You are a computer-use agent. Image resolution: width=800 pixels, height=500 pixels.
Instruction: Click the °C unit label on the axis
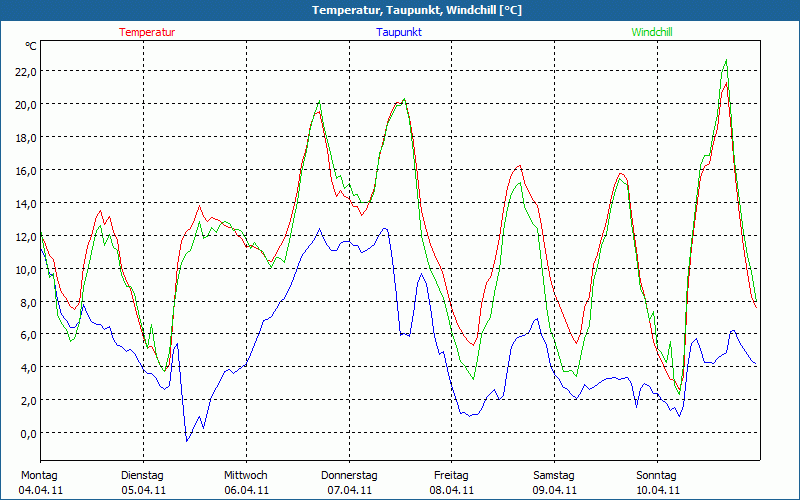point(31,46)
